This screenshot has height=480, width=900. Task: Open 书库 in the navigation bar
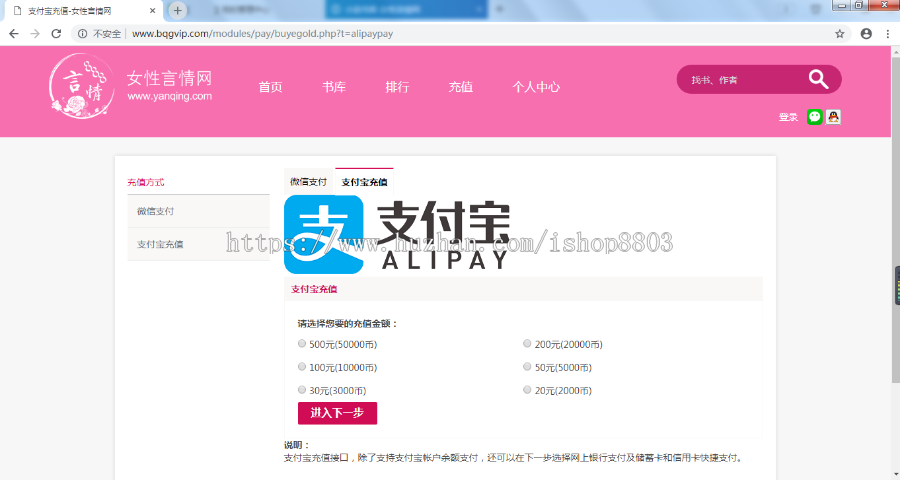[x=333, y=87]
